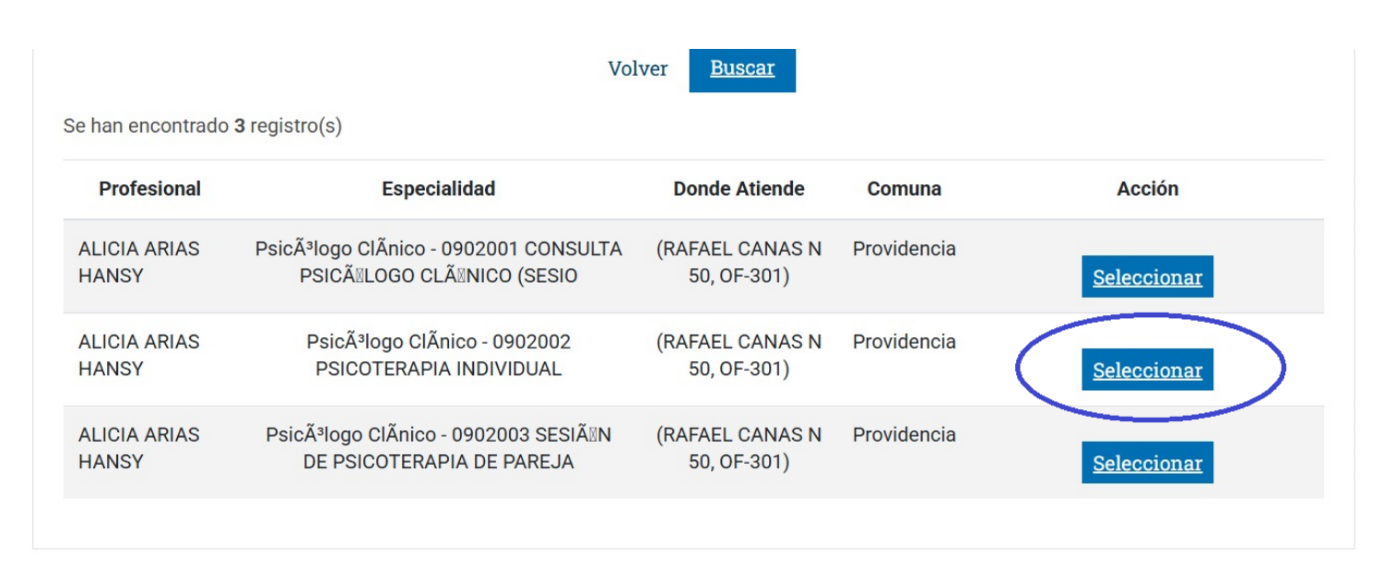
Task: Click the address in Psicoterapia de Pareja row
Action: click(x=738, y=448)
